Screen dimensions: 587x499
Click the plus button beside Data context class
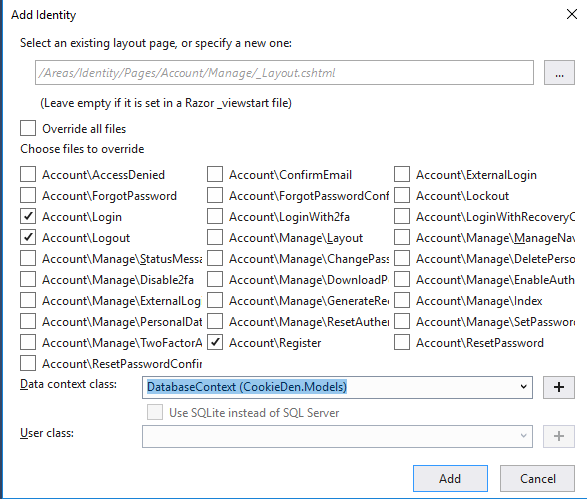(559, 387)
